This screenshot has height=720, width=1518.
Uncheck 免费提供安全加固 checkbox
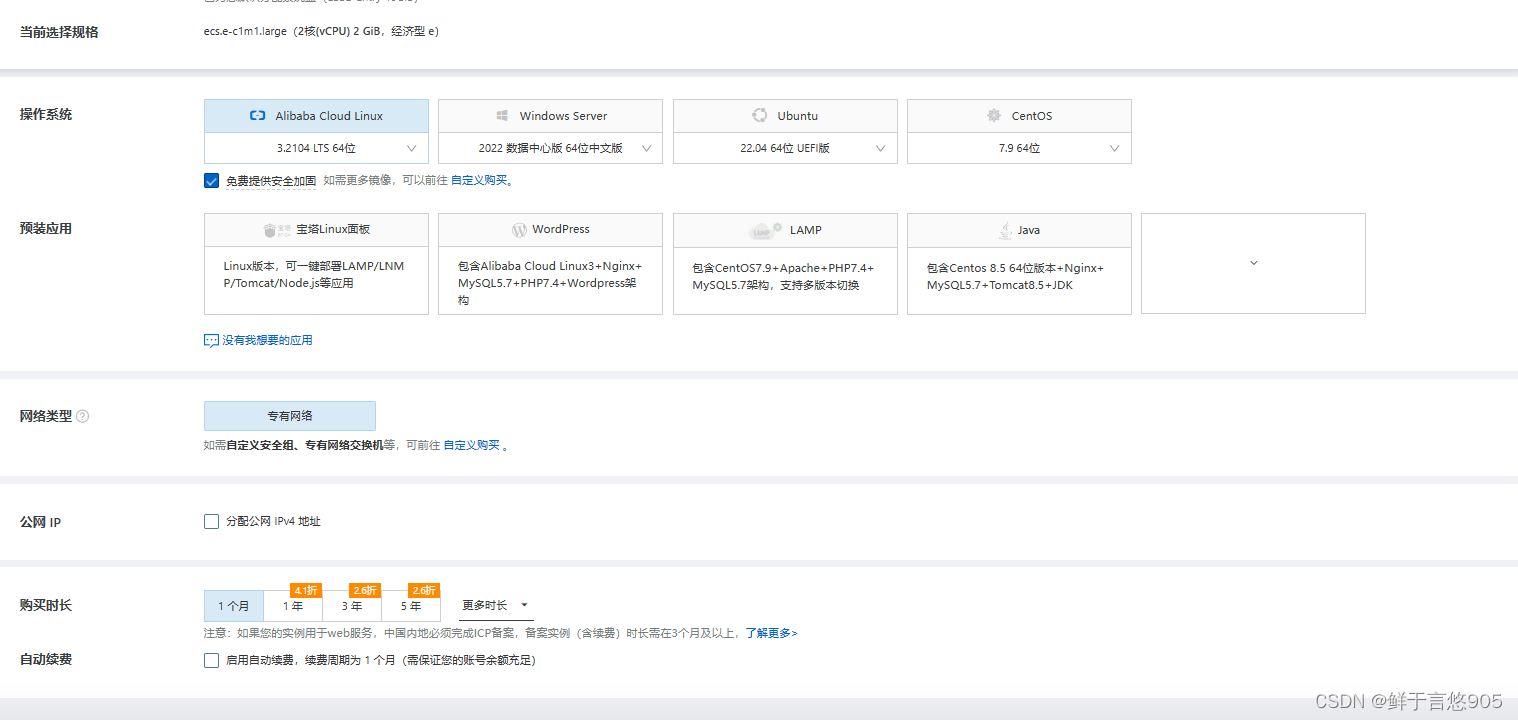pyautogui.click(x=211, y=181)
